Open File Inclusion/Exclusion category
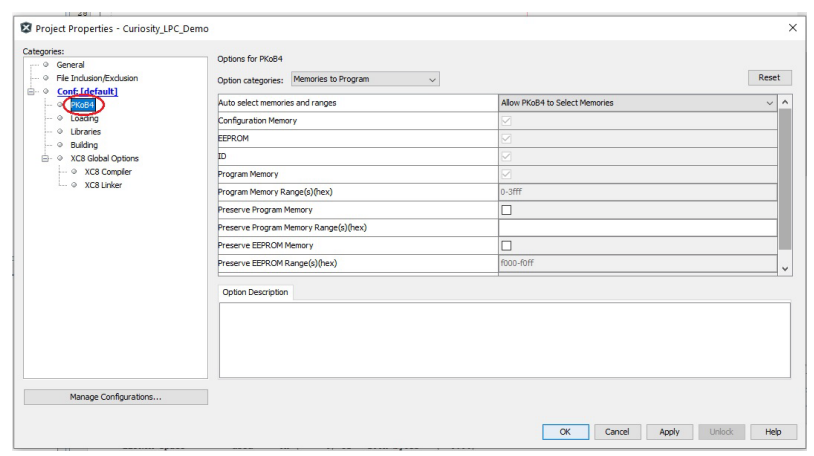 coord(97,78)
